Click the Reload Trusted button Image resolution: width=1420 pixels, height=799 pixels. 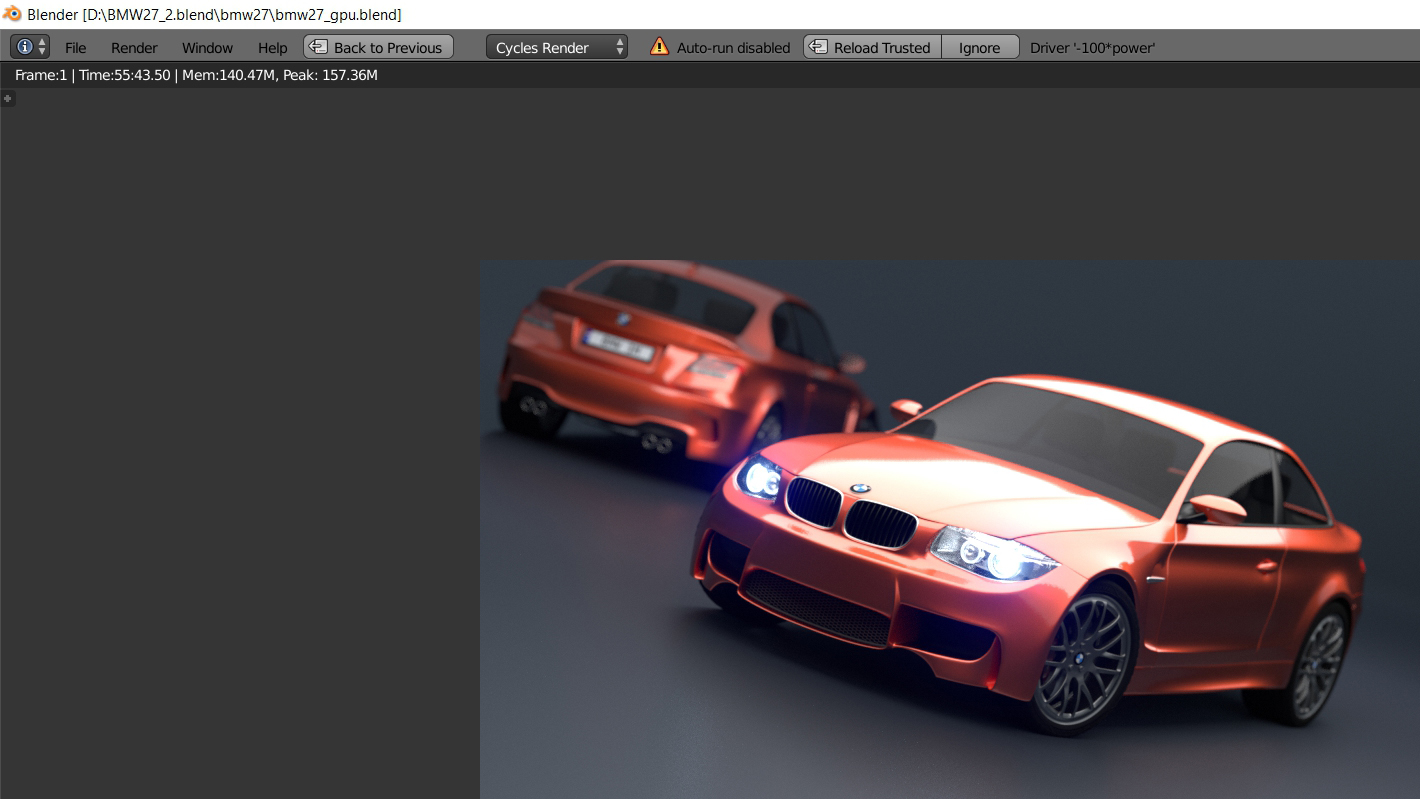tap(872, 47)
